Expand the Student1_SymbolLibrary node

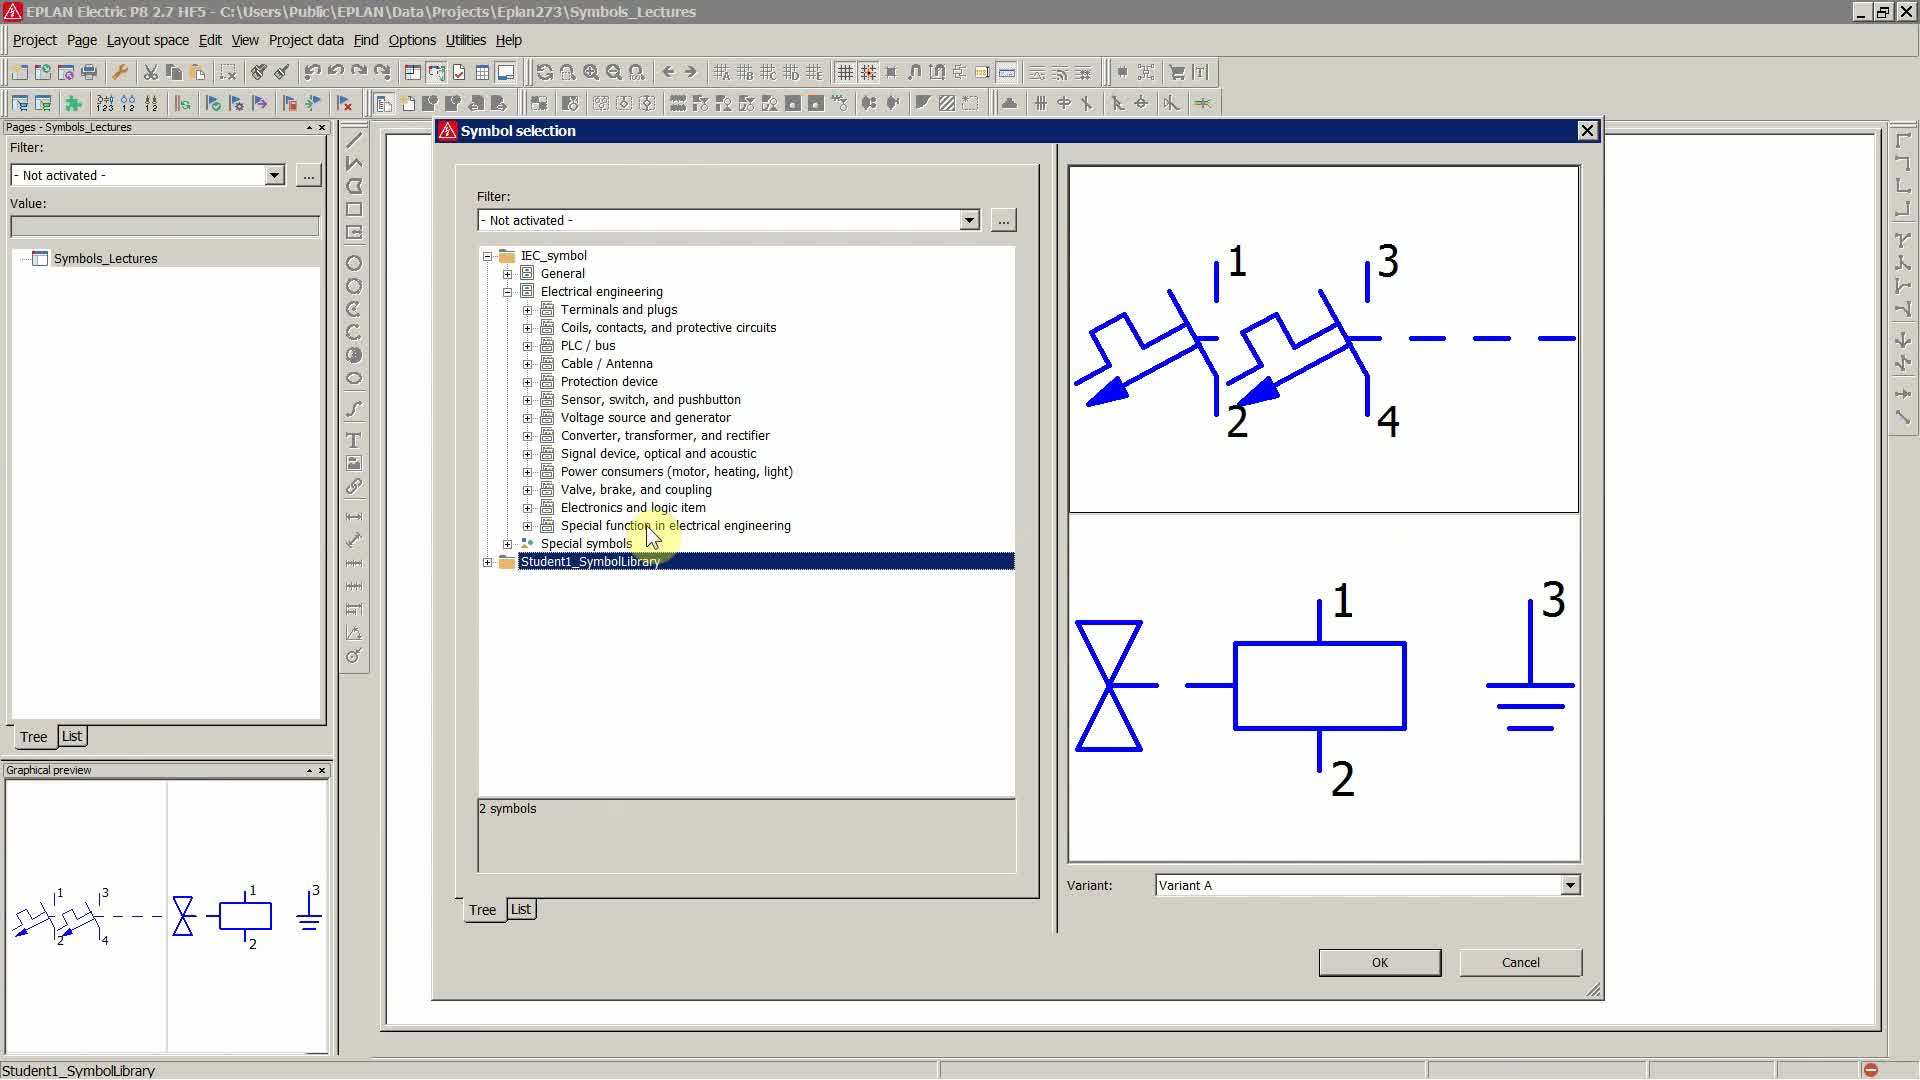point(488,562)
